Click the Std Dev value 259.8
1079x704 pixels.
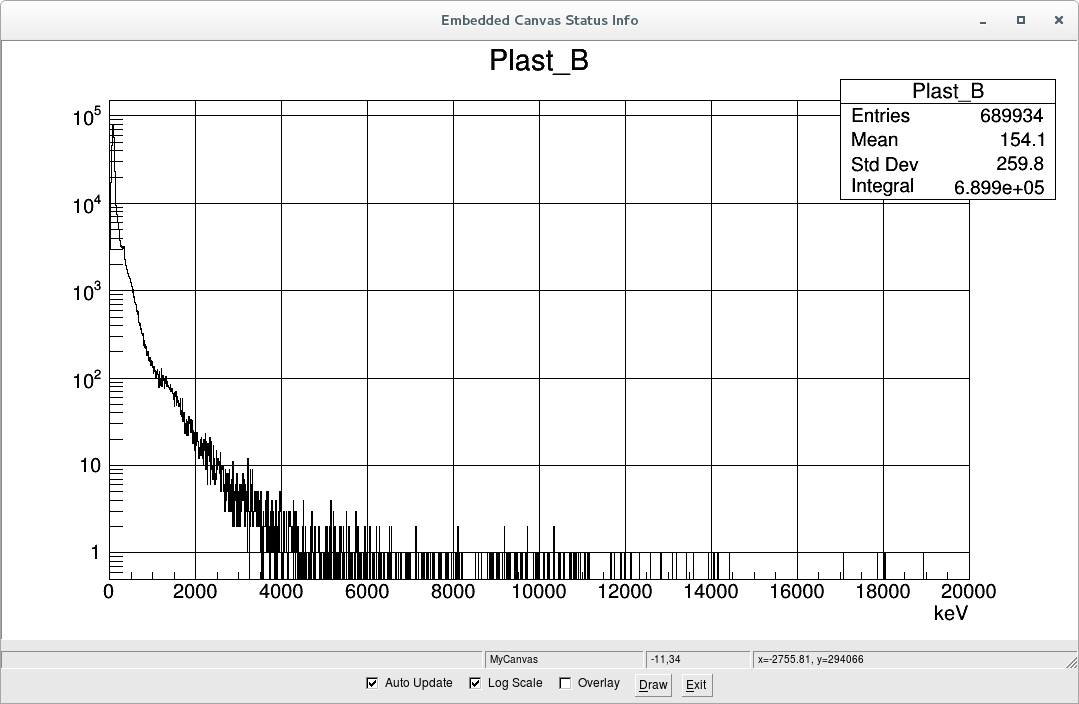1020,164
